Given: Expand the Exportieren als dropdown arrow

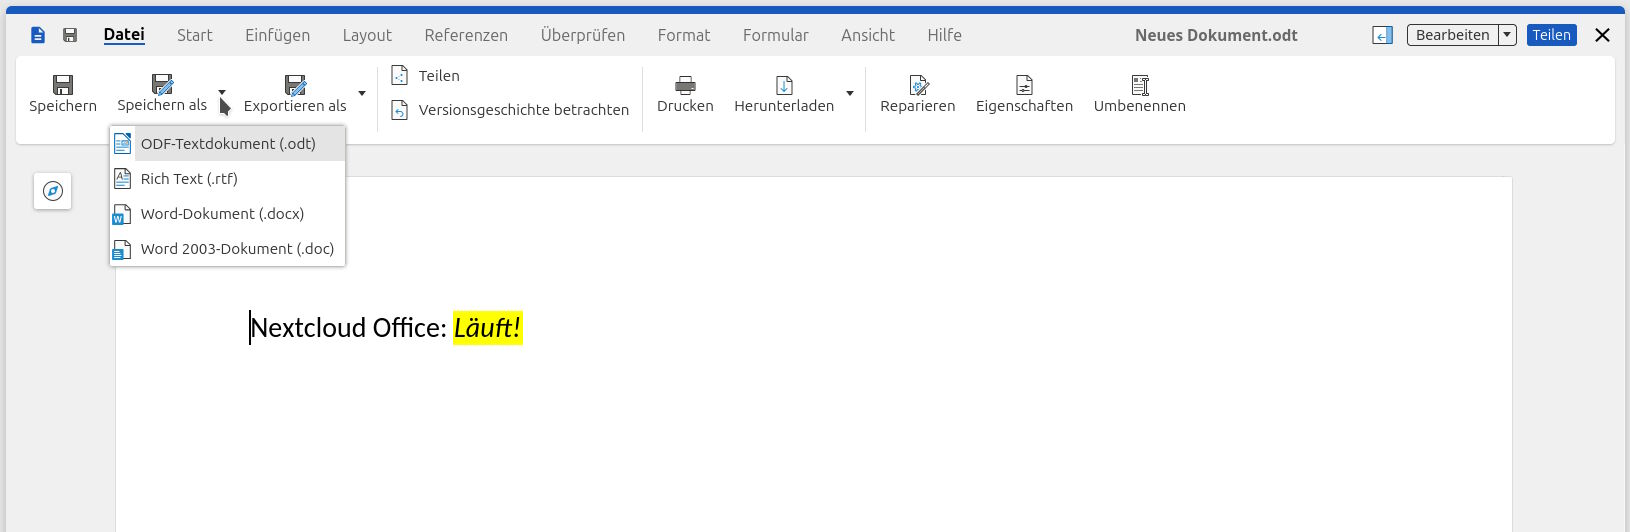Looking at the screenshot, I should 362,94.
